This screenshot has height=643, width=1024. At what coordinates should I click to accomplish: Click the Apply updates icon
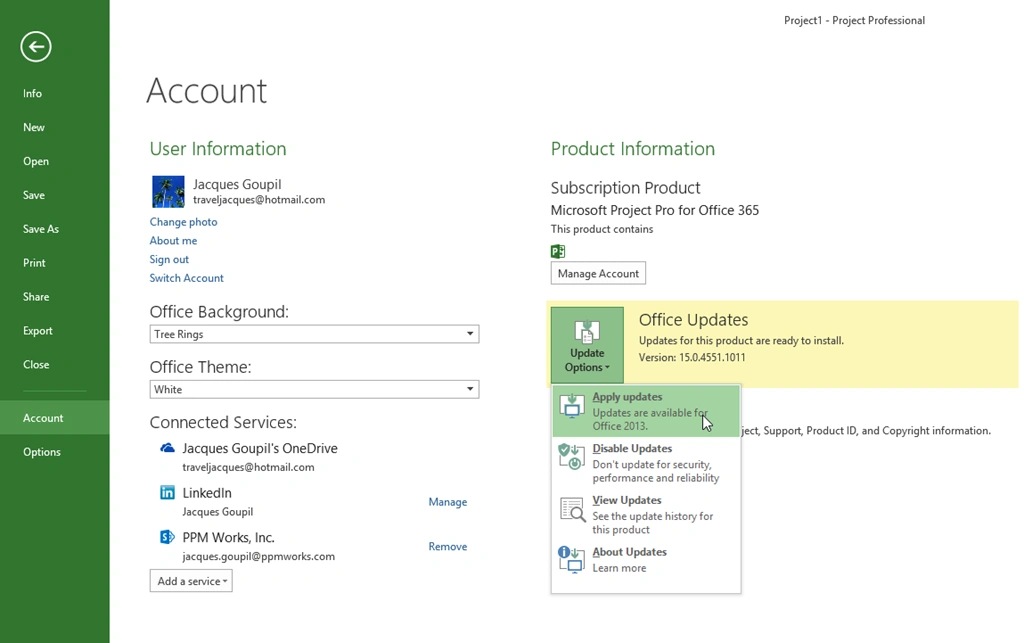(572, 405)
